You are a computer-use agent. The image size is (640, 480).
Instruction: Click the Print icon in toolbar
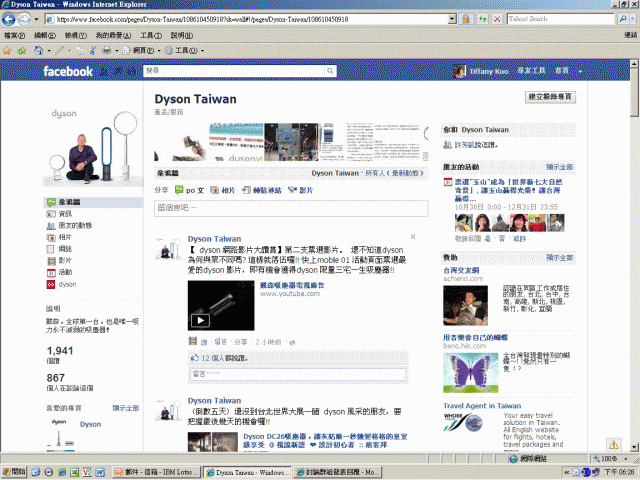coord(107,51)
